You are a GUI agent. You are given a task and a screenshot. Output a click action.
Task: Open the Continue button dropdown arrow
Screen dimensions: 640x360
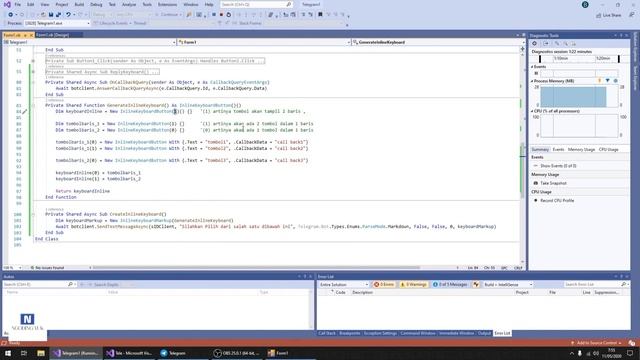(180, 15)
